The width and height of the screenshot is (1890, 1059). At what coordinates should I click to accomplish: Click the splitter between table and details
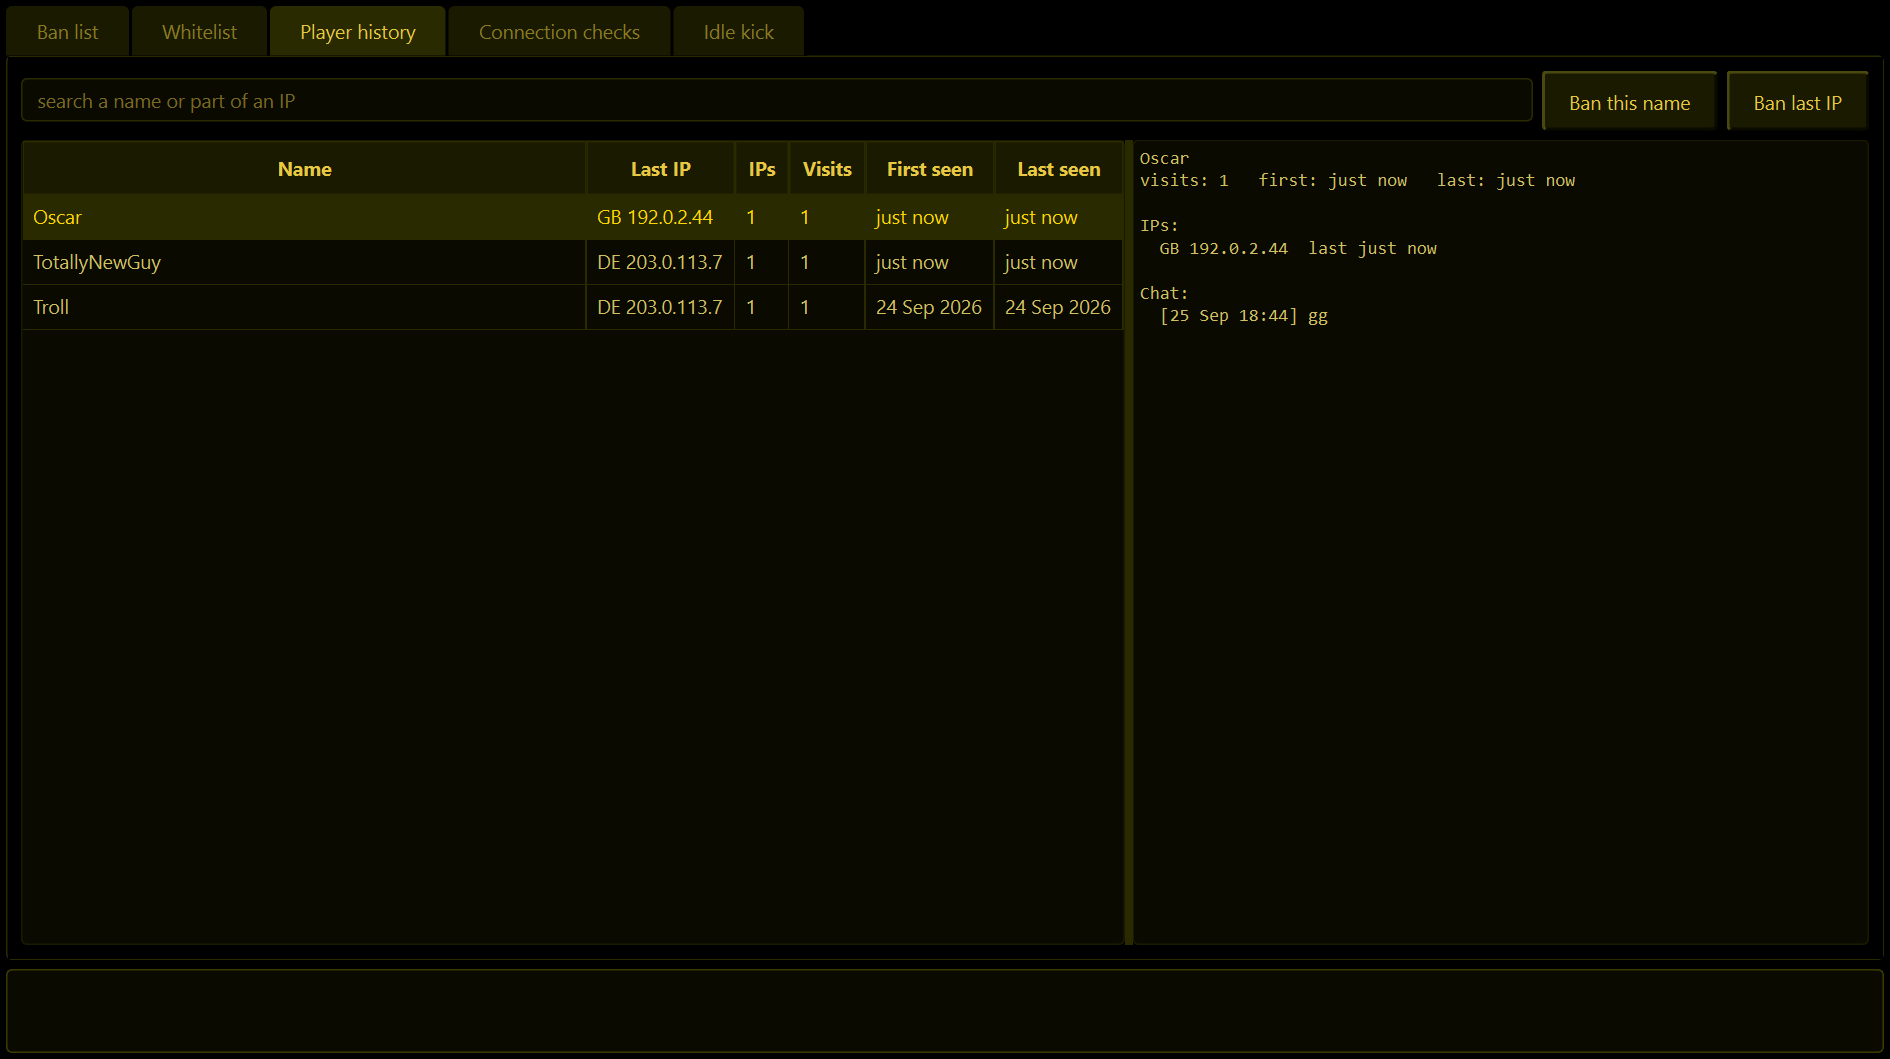[1129, 542]
